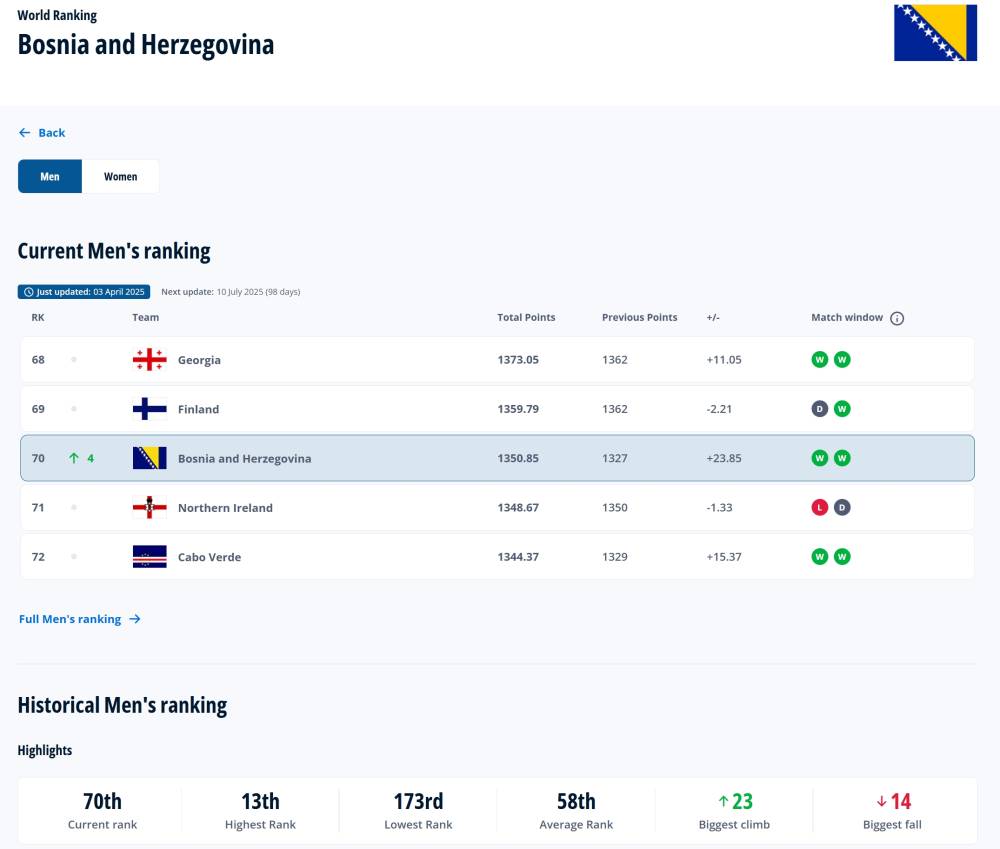Click the Biggest climb 23 highlight
The height and width of the screenshot is (849, 1000).
(735, 809)
